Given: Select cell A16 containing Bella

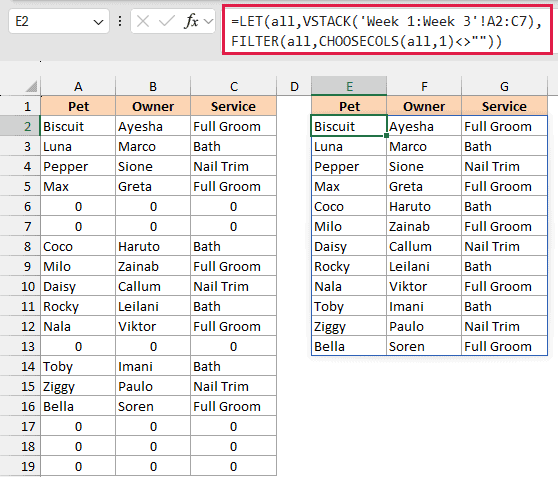Looking at the screenshot, I should pos(78,407).
